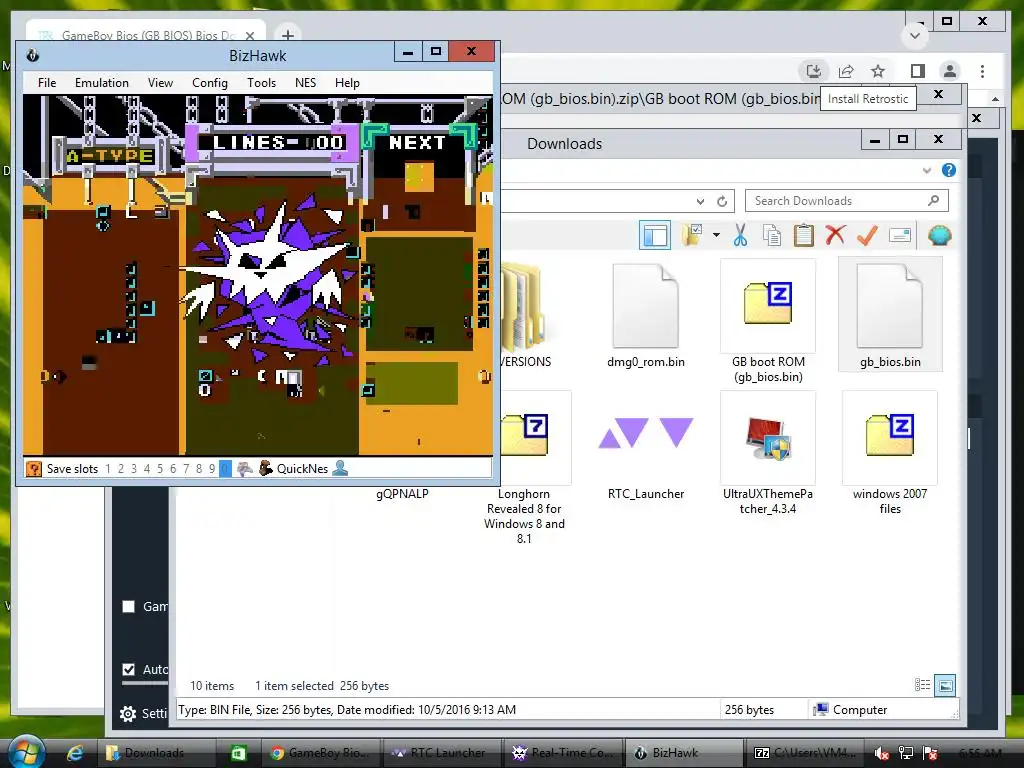
Task: Select the windows 2007 files archive
Action: (x=889, y=454)
